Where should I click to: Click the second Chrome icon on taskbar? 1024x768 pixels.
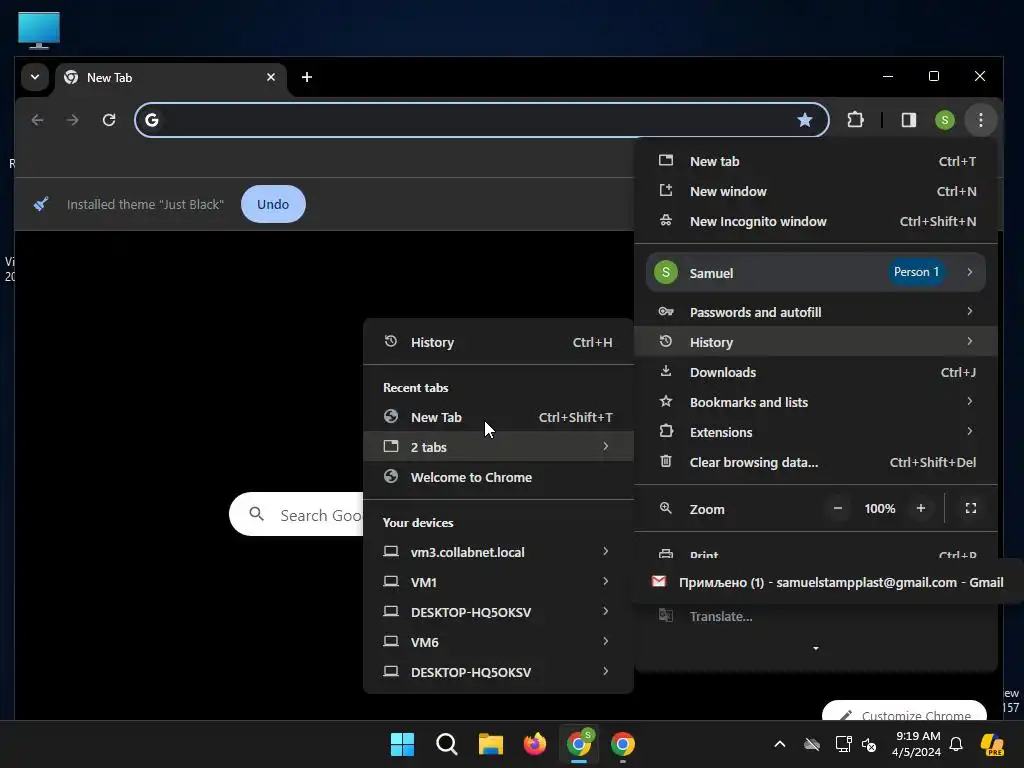click(x=623, y=744)
